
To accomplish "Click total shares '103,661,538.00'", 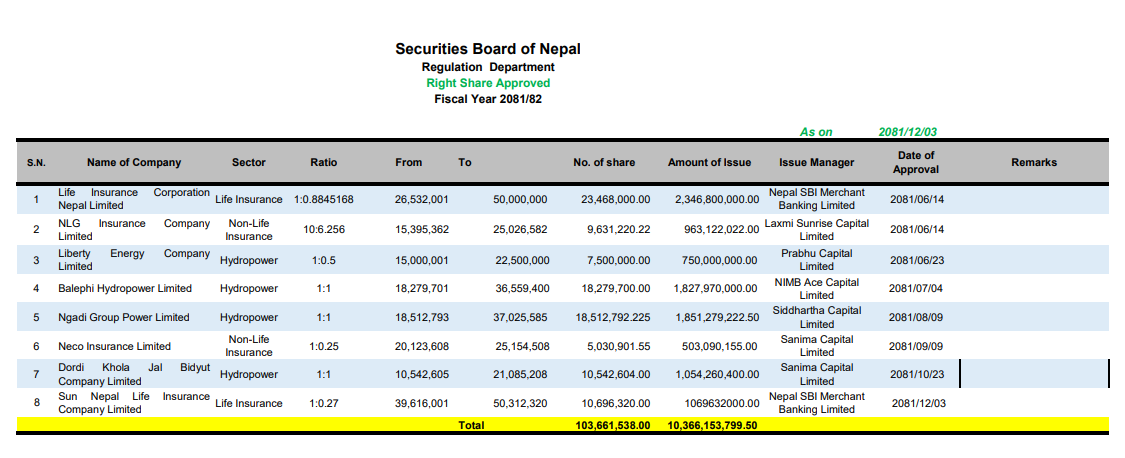I will tap(613, 425).
